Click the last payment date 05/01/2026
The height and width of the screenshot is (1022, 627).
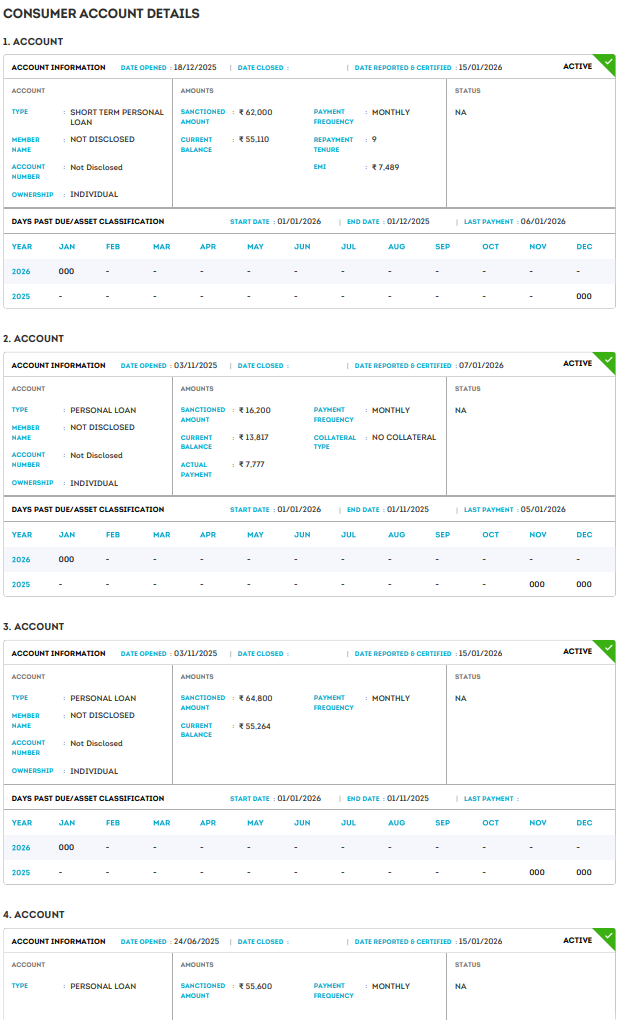coord(543,509)
